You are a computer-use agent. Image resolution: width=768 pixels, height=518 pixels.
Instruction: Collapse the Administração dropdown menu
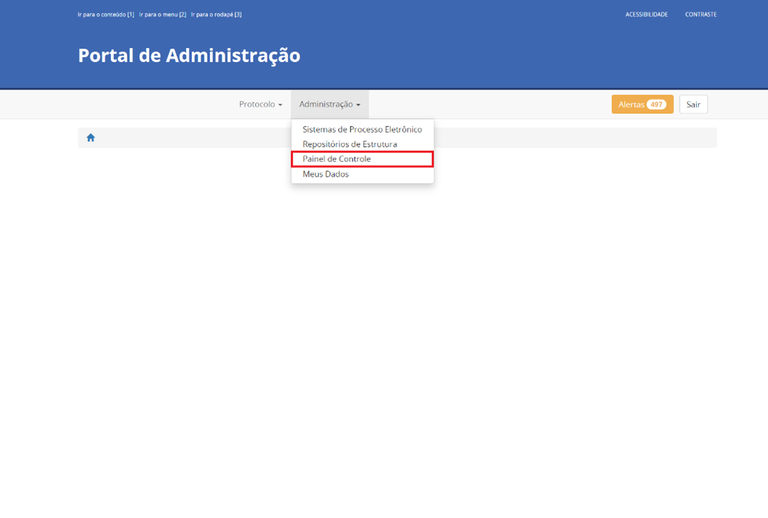pos(329,104)
